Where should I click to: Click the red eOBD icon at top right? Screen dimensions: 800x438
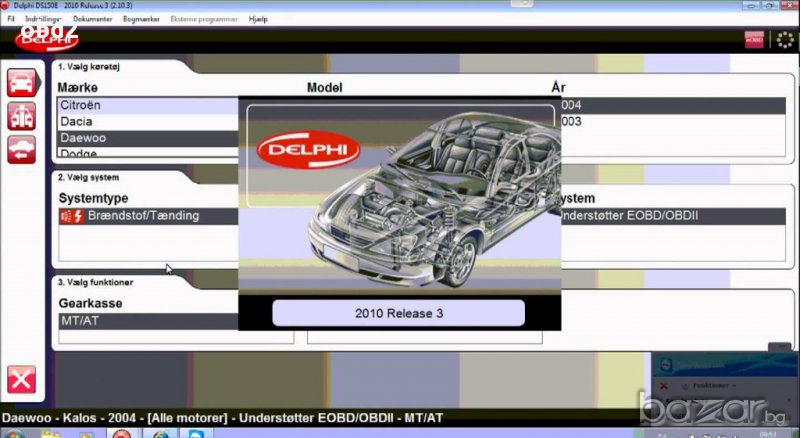click(x=753, y=39)
